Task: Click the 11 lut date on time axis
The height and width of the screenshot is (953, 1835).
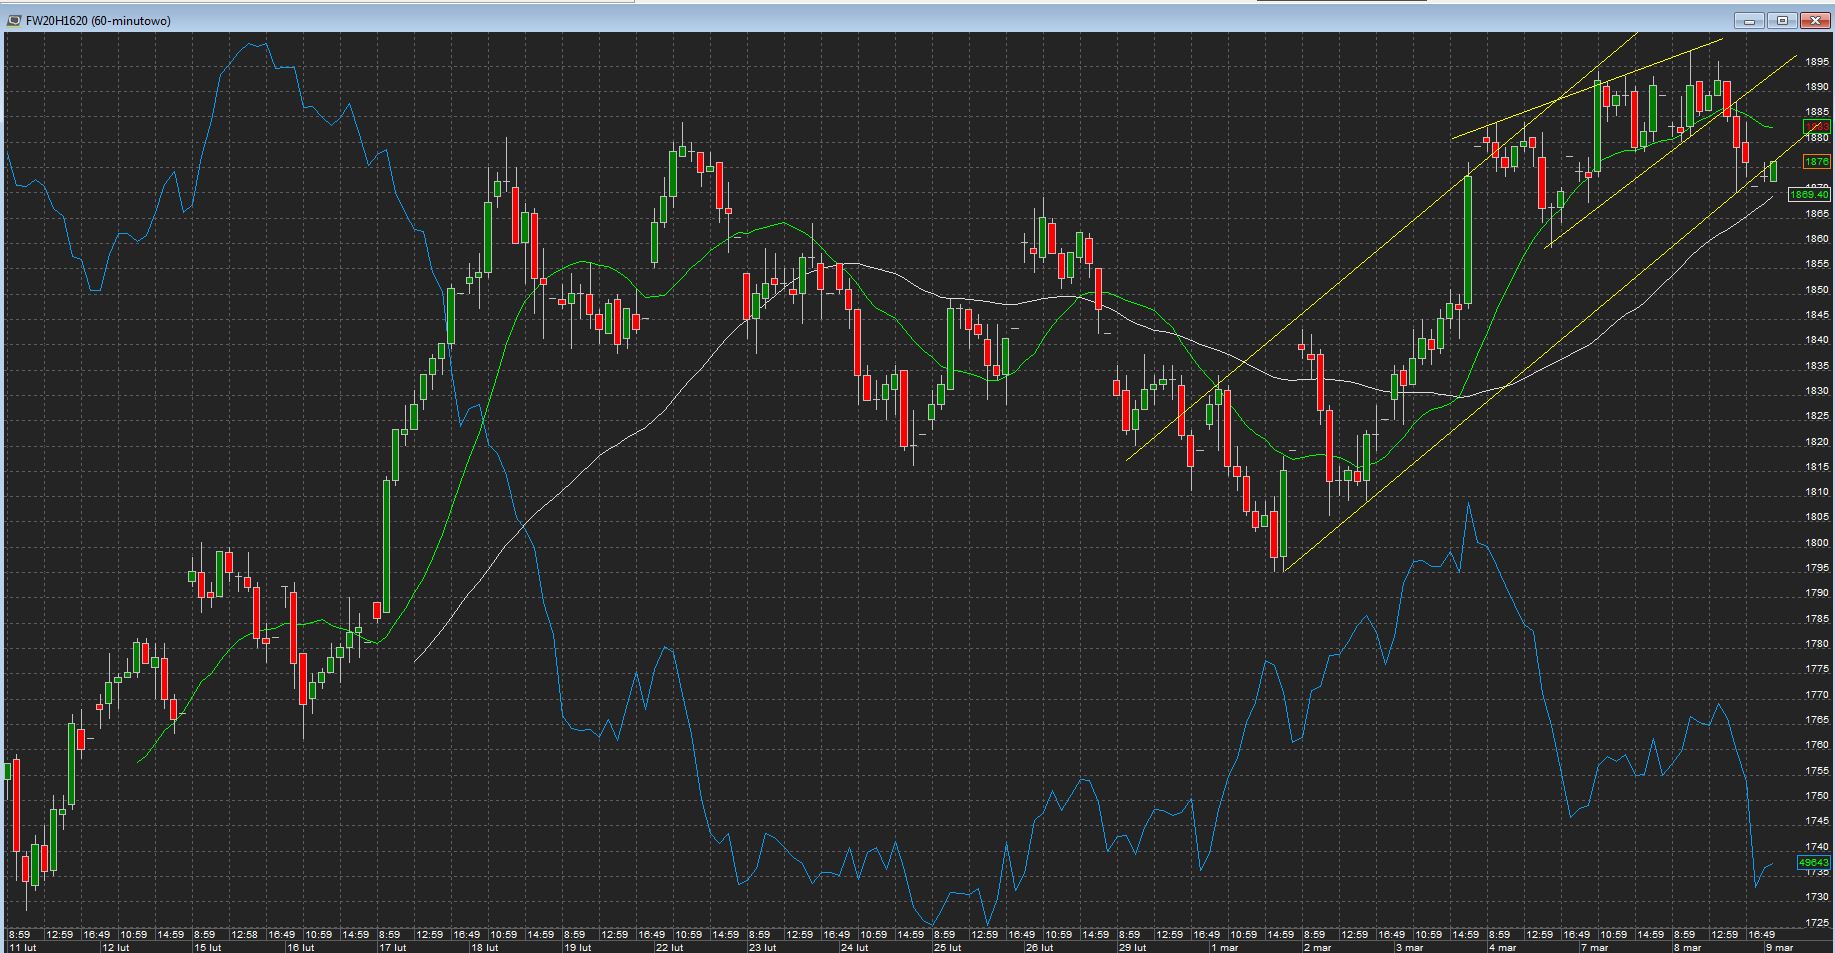Action: coord(22,947)
